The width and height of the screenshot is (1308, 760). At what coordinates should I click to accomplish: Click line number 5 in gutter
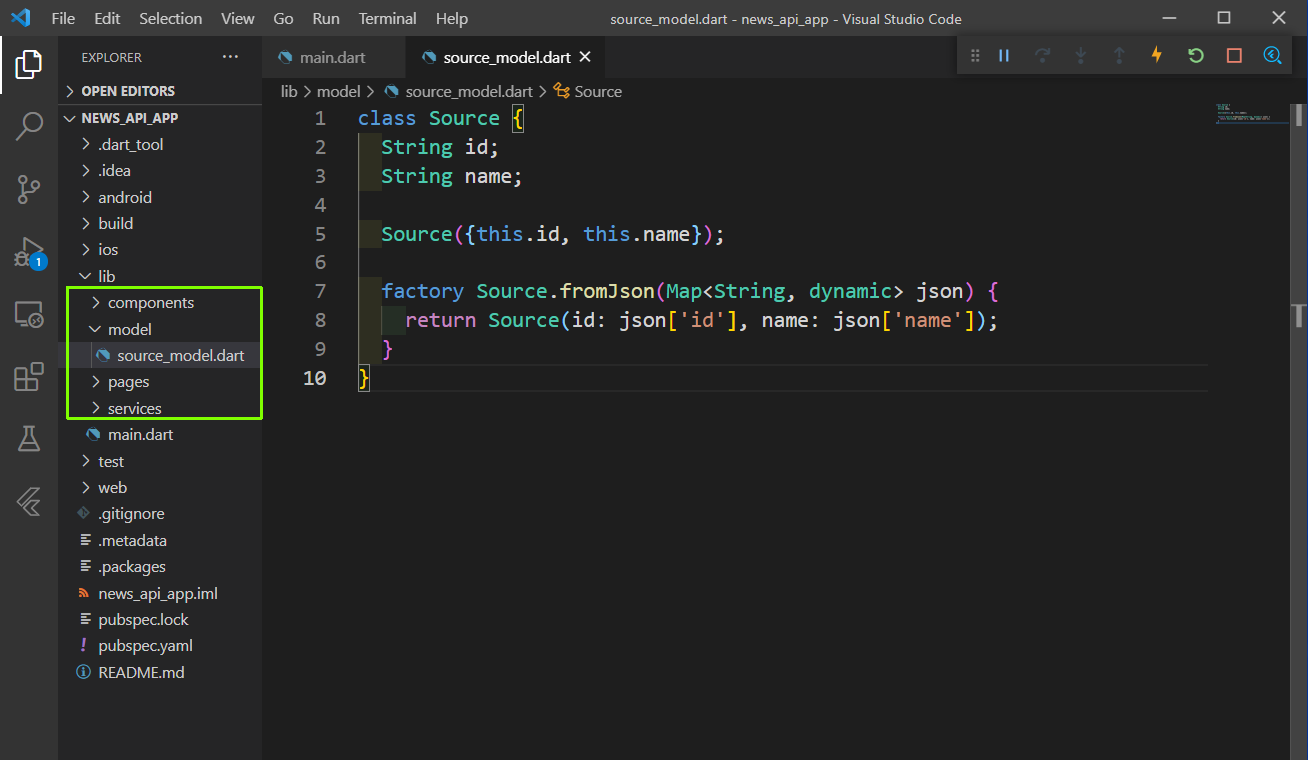pos(319,234)
